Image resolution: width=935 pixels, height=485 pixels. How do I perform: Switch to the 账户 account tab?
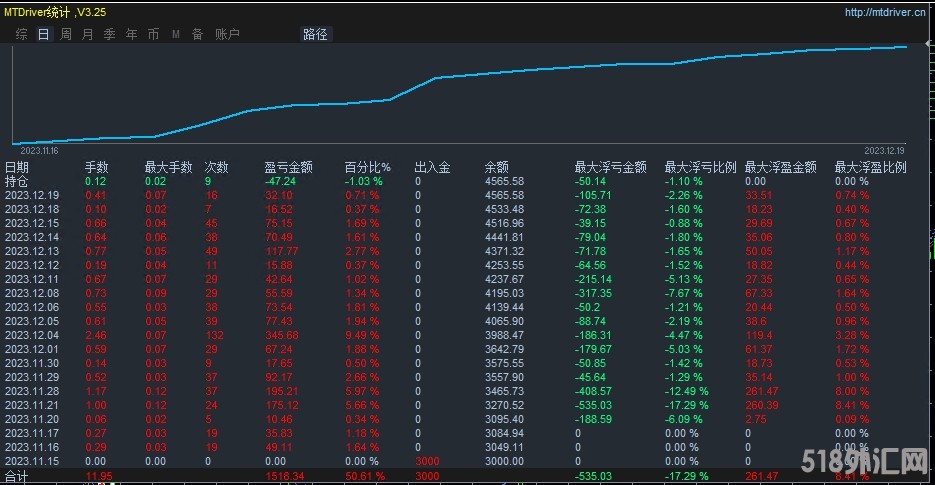pyautogui.click(x=227, y=34)
